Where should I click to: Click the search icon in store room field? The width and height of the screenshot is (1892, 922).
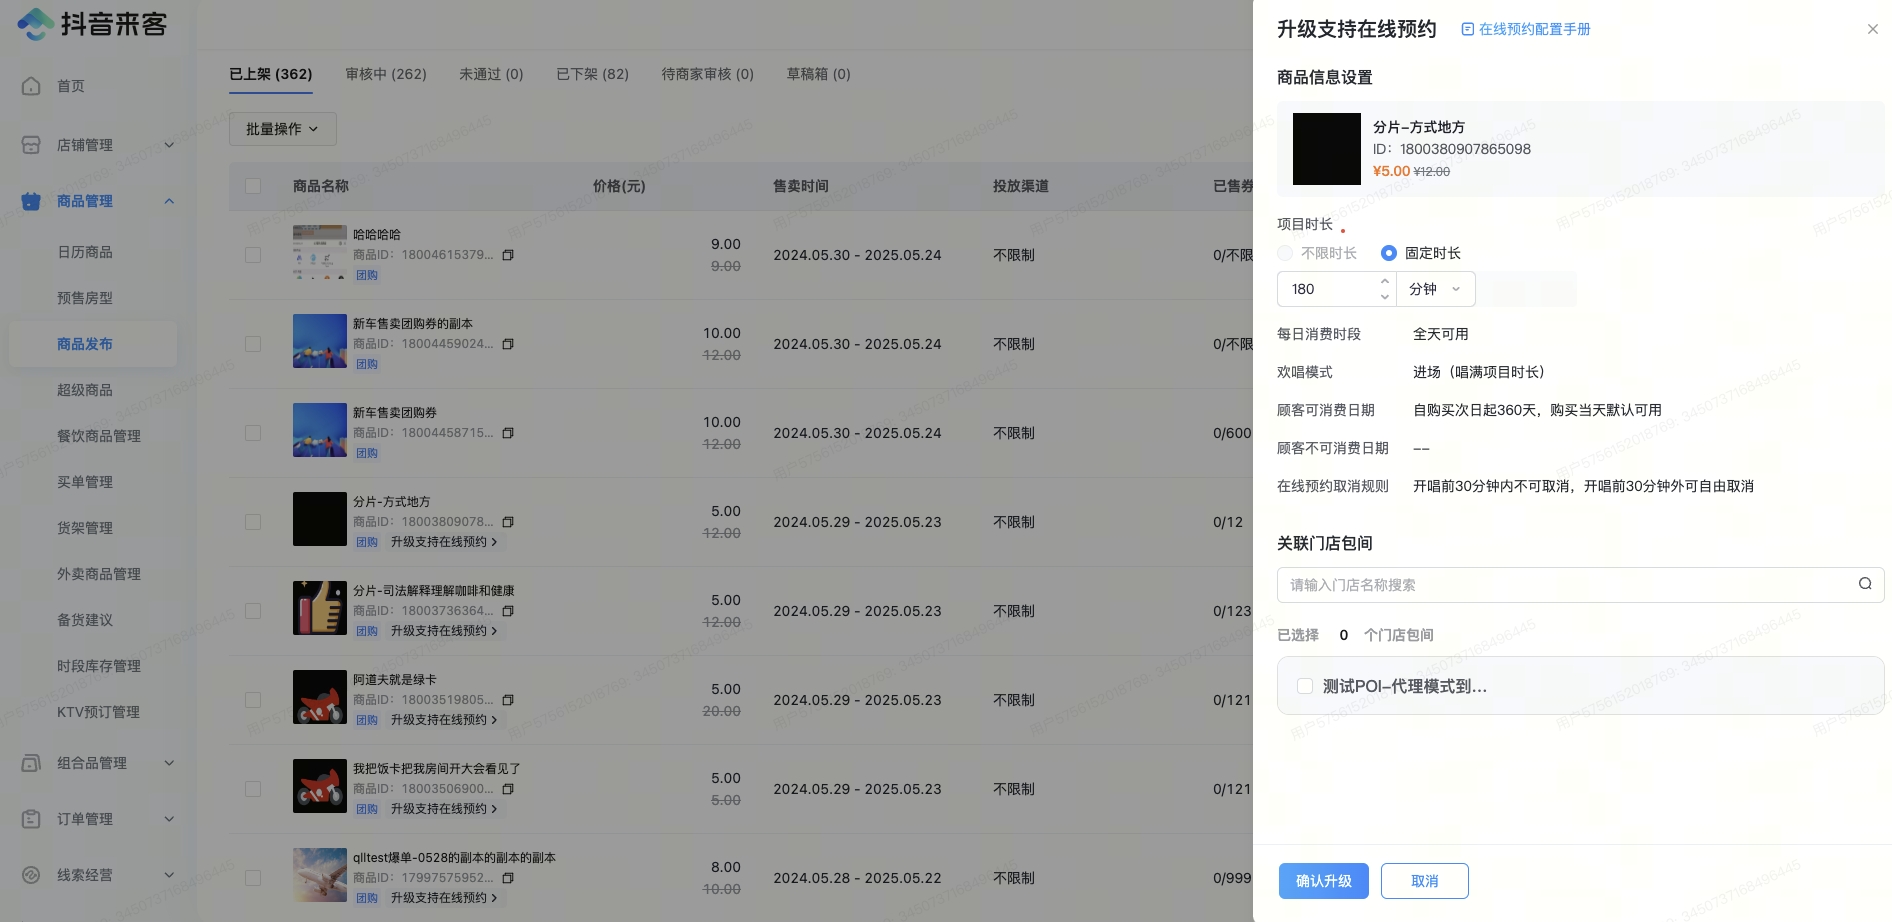click(x=1865, y=584)
